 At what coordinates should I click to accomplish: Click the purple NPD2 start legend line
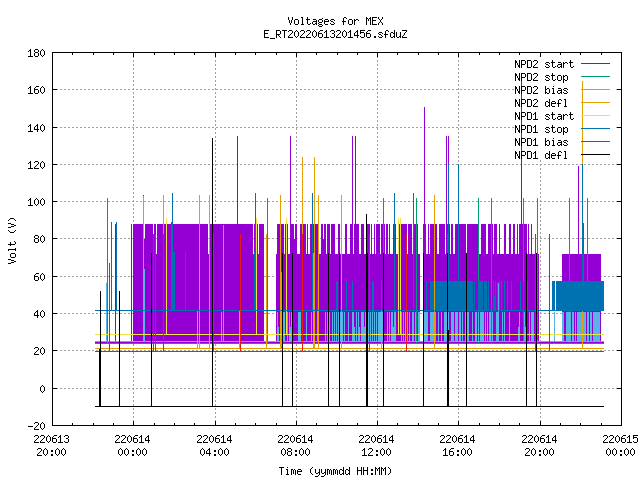pyautogui.click(x=596, y=64)
